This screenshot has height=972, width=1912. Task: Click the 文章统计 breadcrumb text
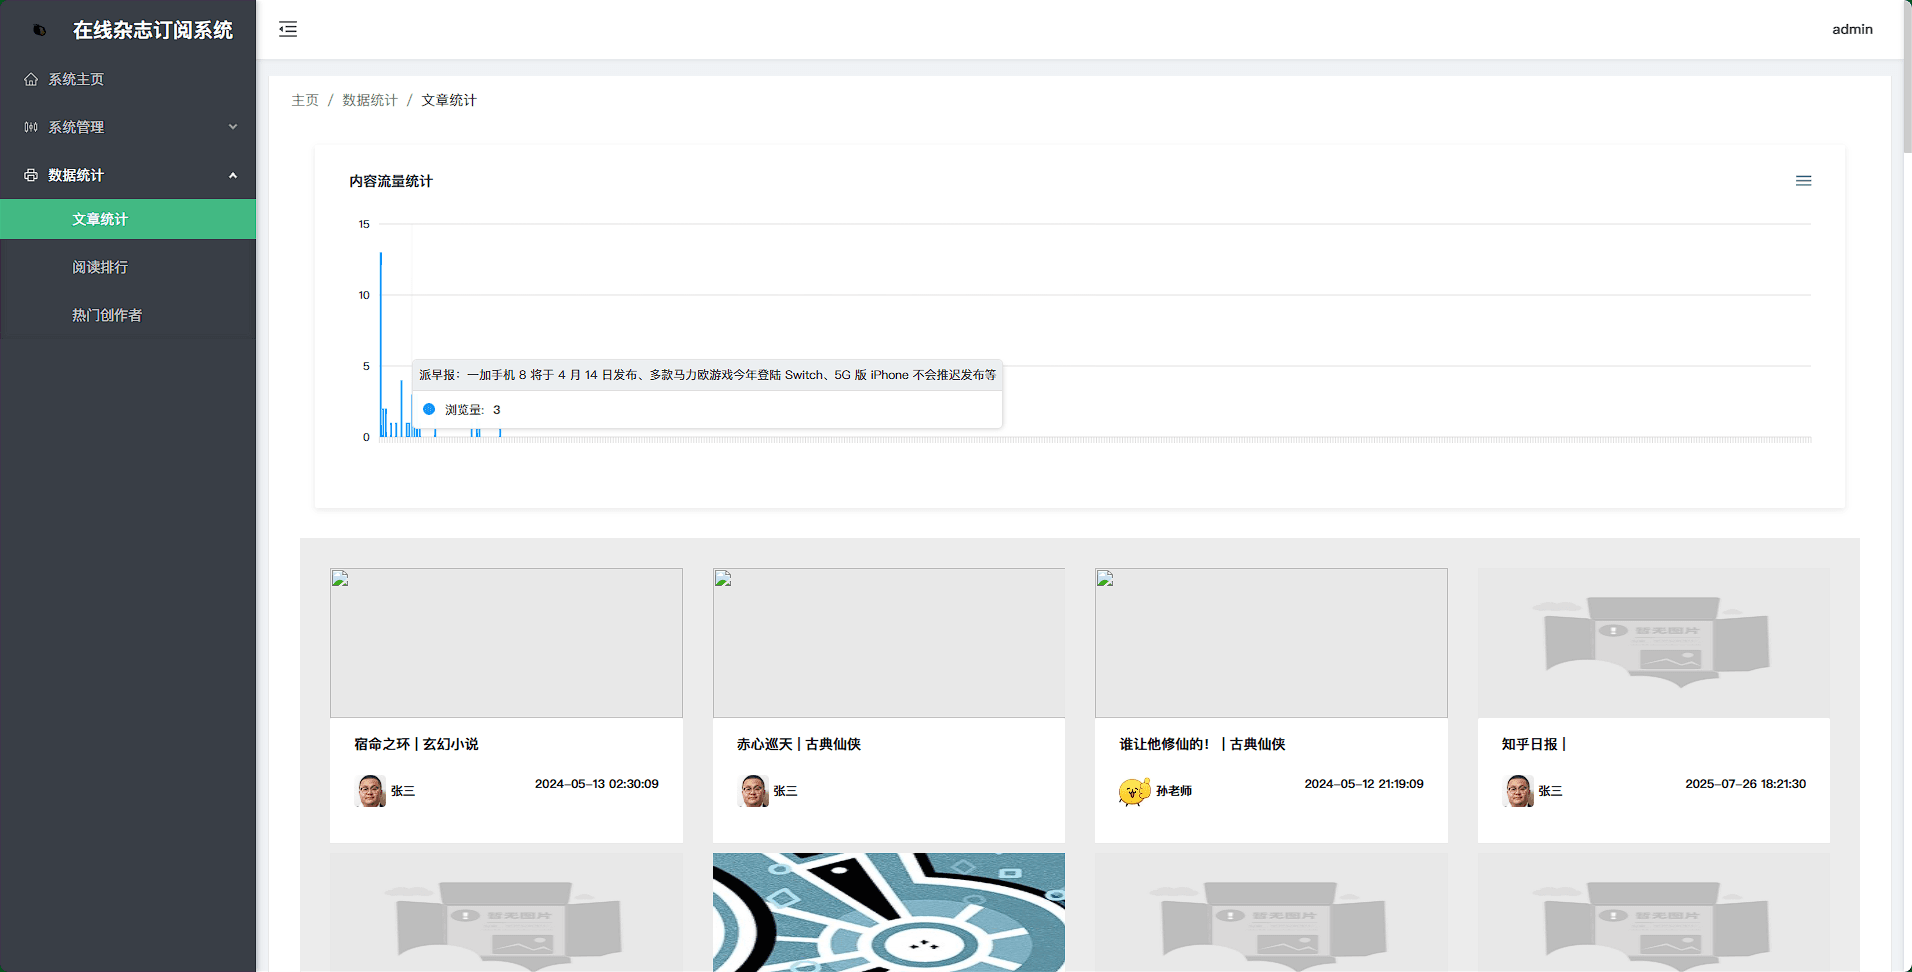tap(449, 100)
